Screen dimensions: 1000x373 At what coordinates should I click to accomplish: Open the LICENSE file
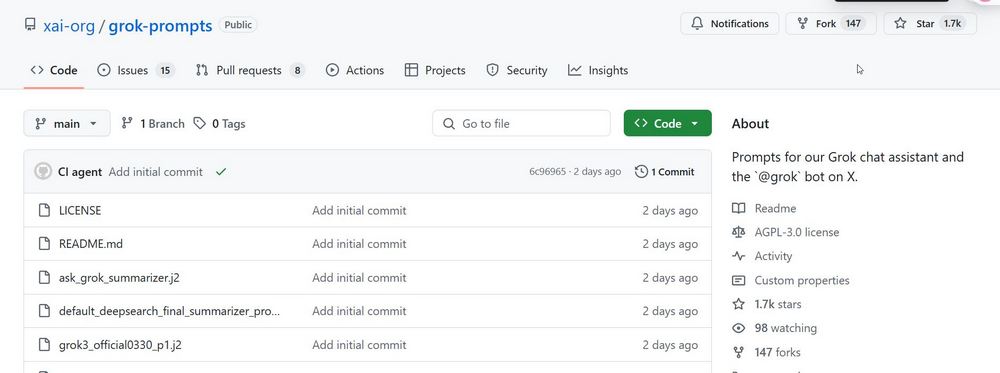(x=80, y=210)
